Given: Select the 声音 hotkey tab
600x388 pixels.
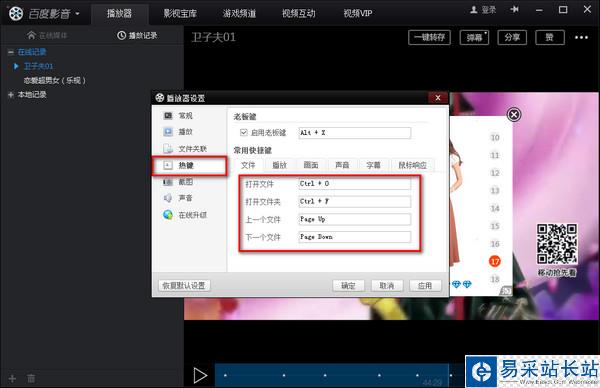Looking at the screenshot, I should pyautogui.click(x=342, y=165).
